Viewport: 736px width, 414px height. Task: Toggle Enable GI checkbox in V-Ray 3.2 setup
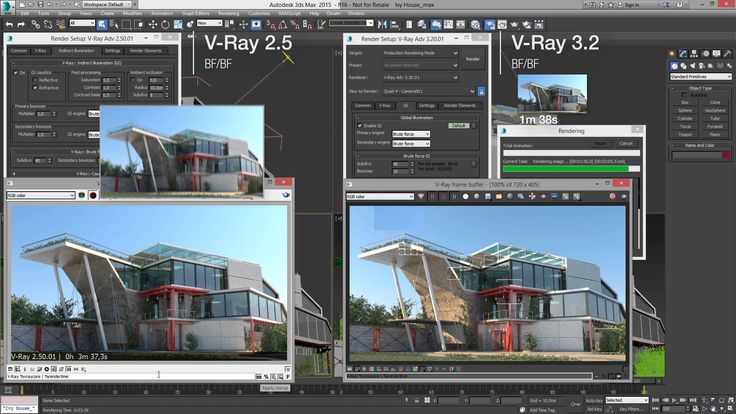coord(360,126)
